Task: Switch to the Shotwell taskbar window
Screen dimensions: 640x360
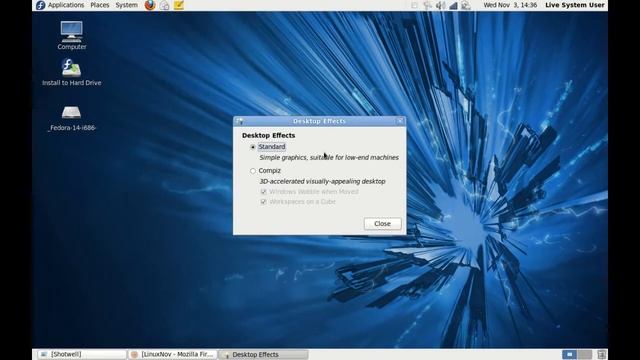Action: click(82, 354)
